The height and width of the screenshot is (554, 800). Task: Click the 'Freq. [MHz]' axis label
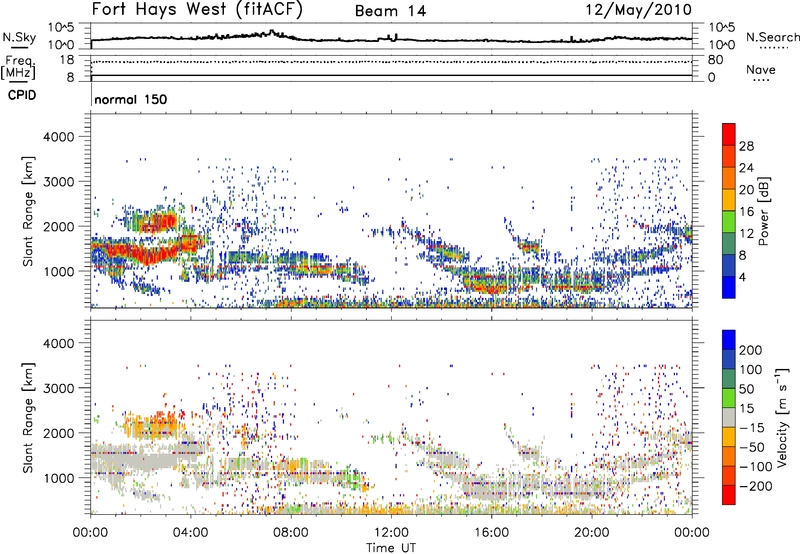coord(19,67)
